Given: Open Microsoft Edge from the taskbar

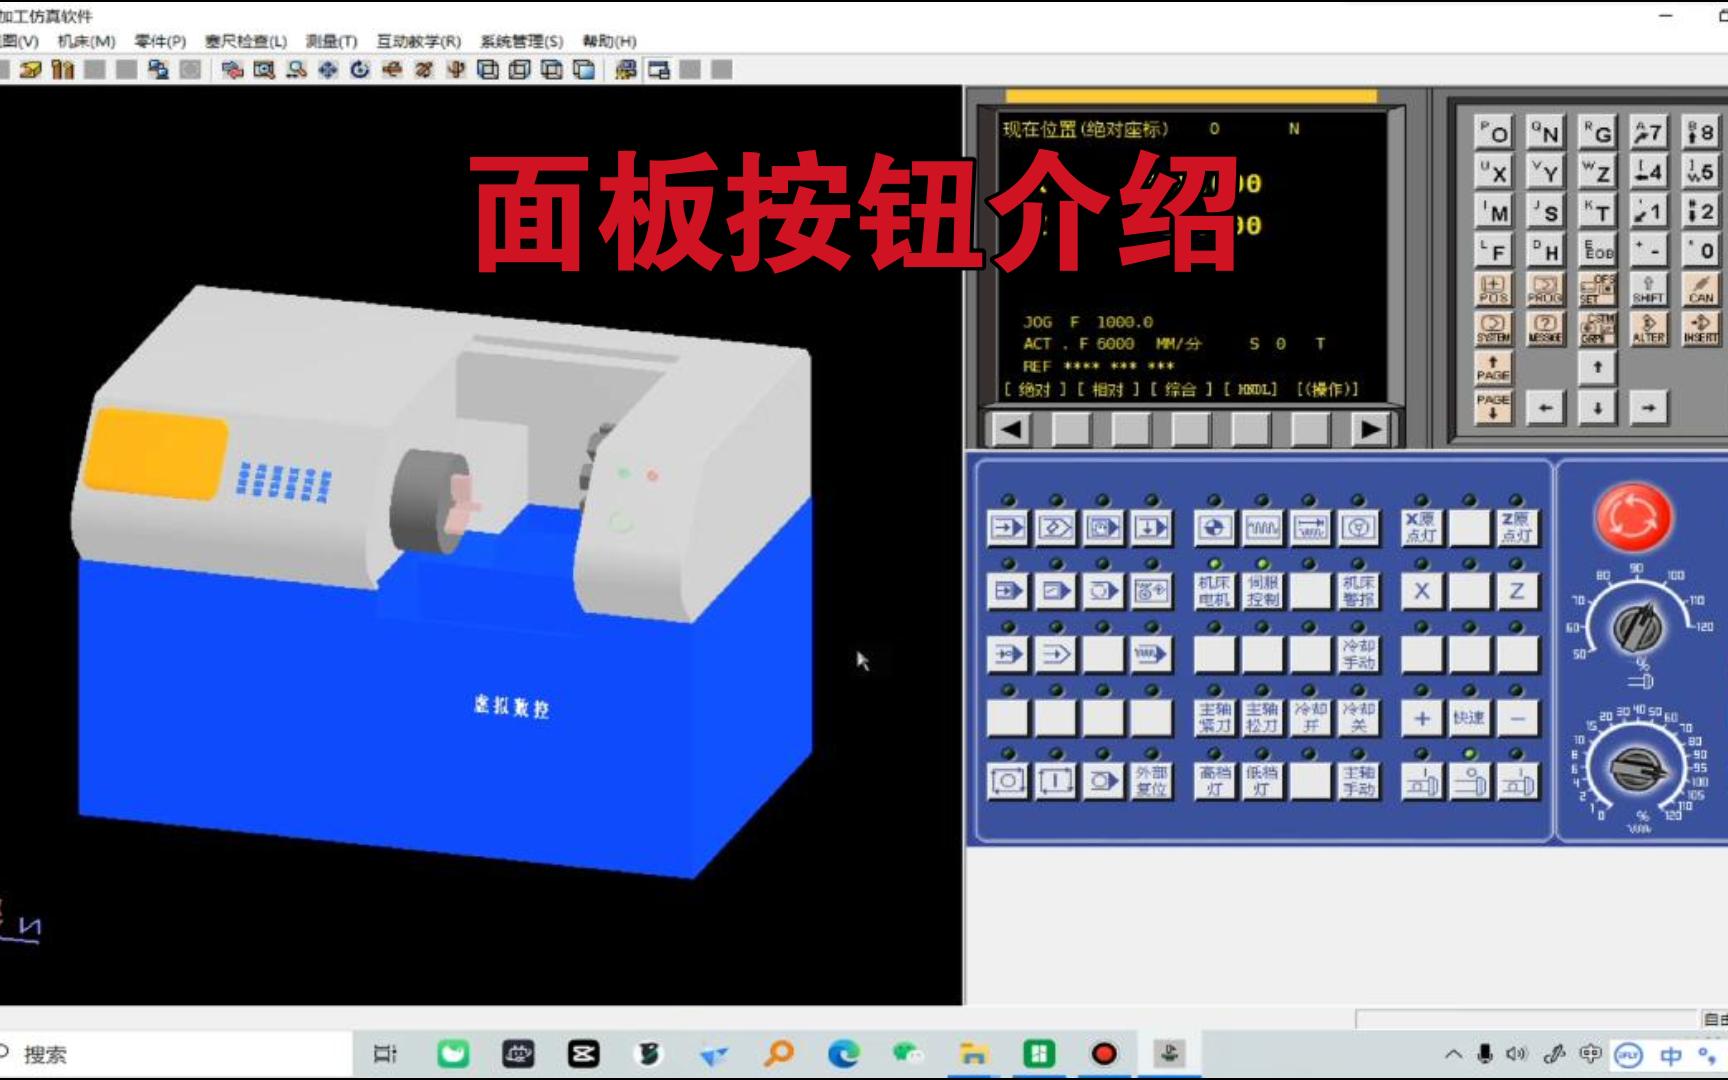Looking at the screenshot, I should tap(844, 1052).
